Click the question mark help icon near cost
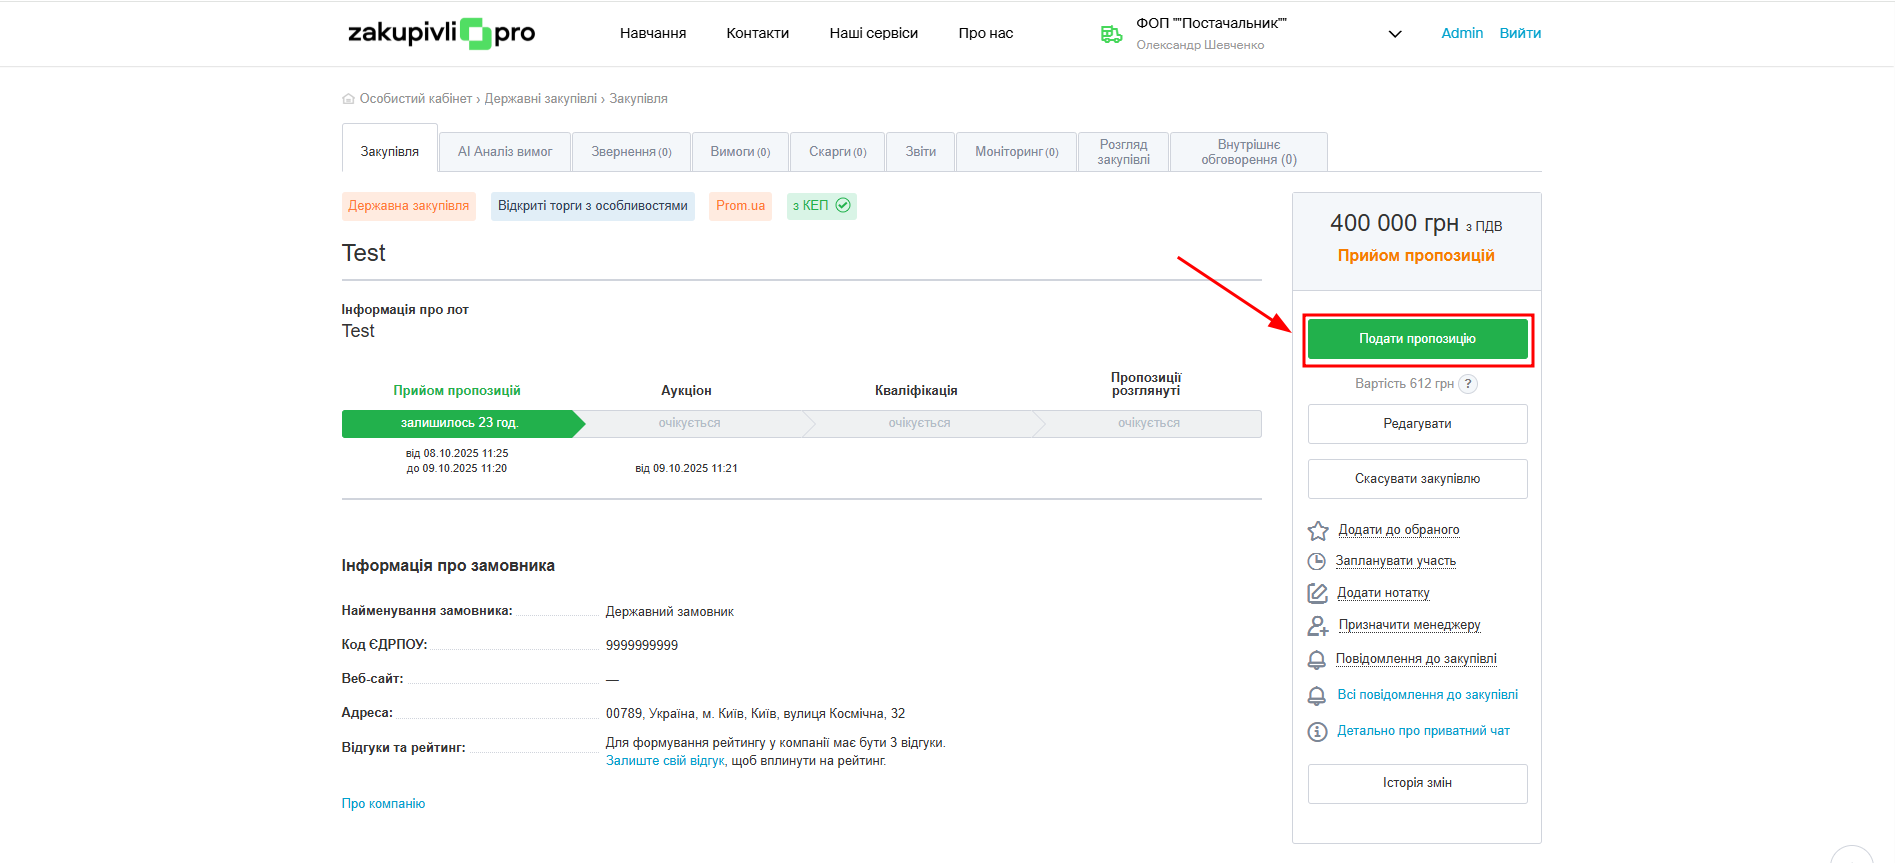The image size is (1895, 863). tap(1467, 384)
